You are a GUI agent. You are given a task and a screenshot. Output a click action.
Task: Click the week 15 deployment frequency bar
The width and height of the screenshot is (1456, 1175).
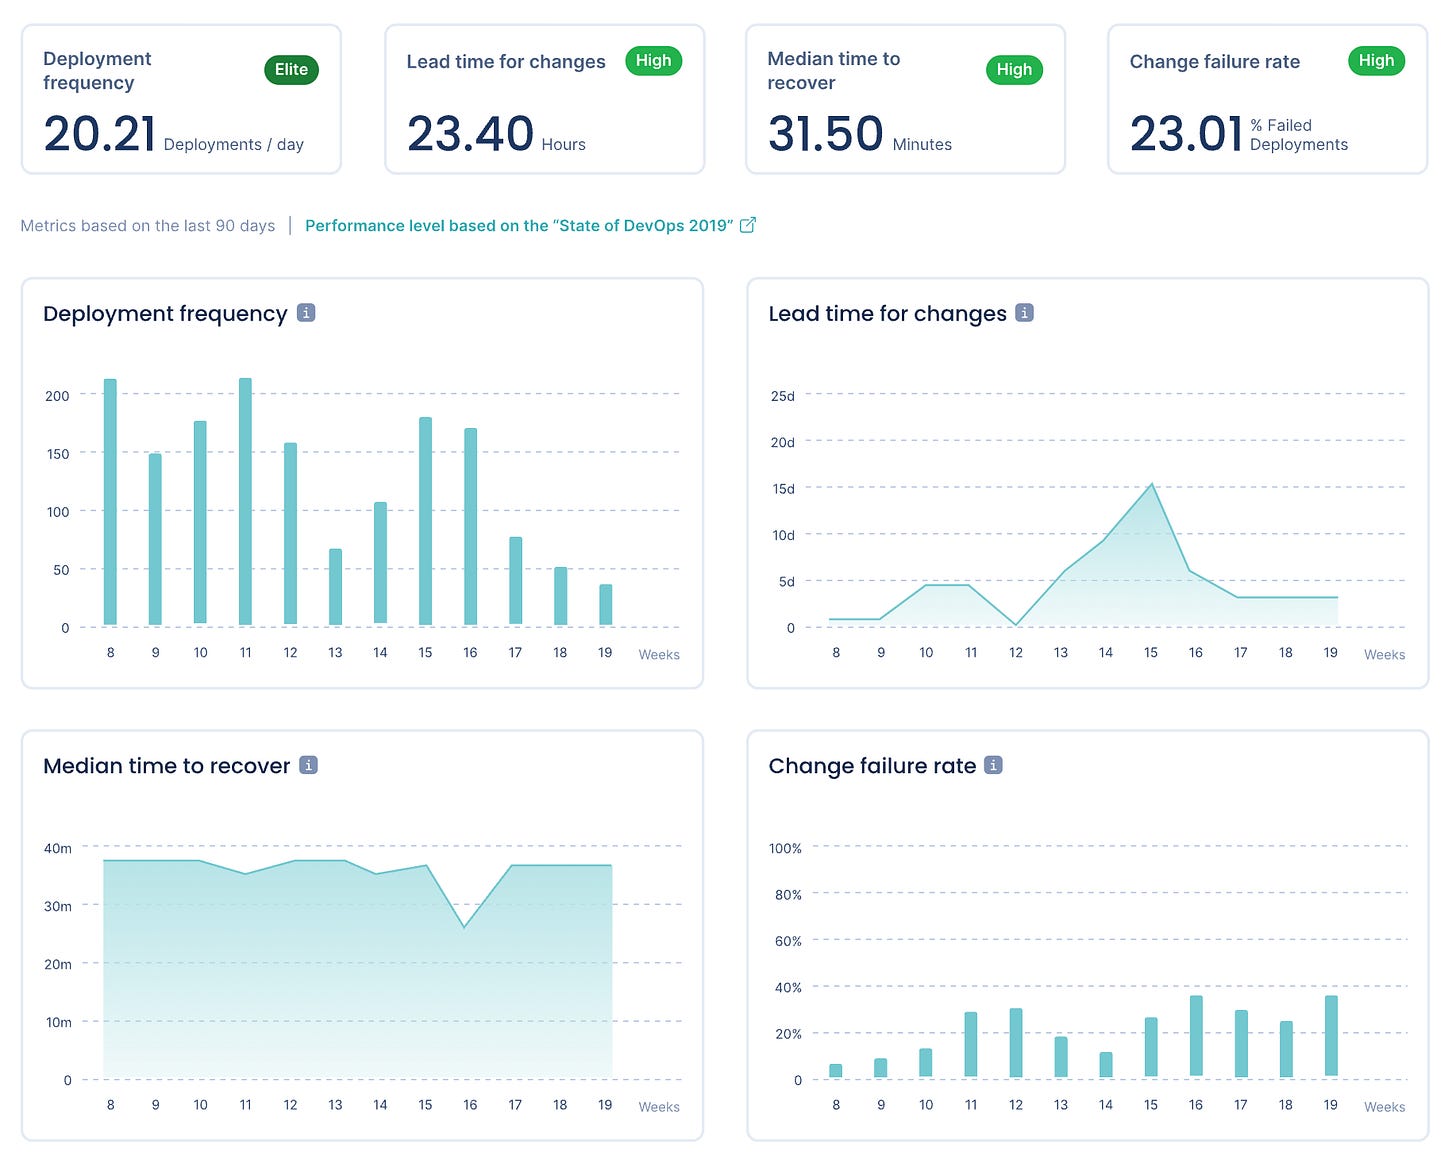point(425,520)
